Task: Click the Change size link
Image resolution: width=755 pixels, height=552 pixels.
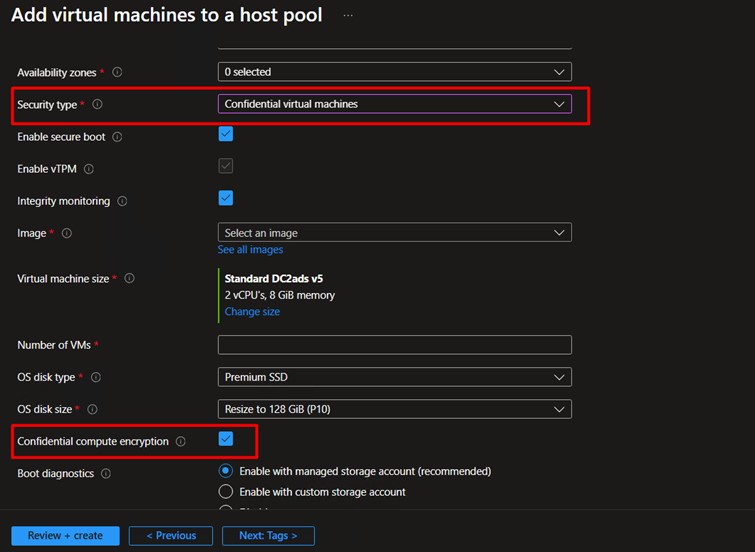Action: coord(252,312)
